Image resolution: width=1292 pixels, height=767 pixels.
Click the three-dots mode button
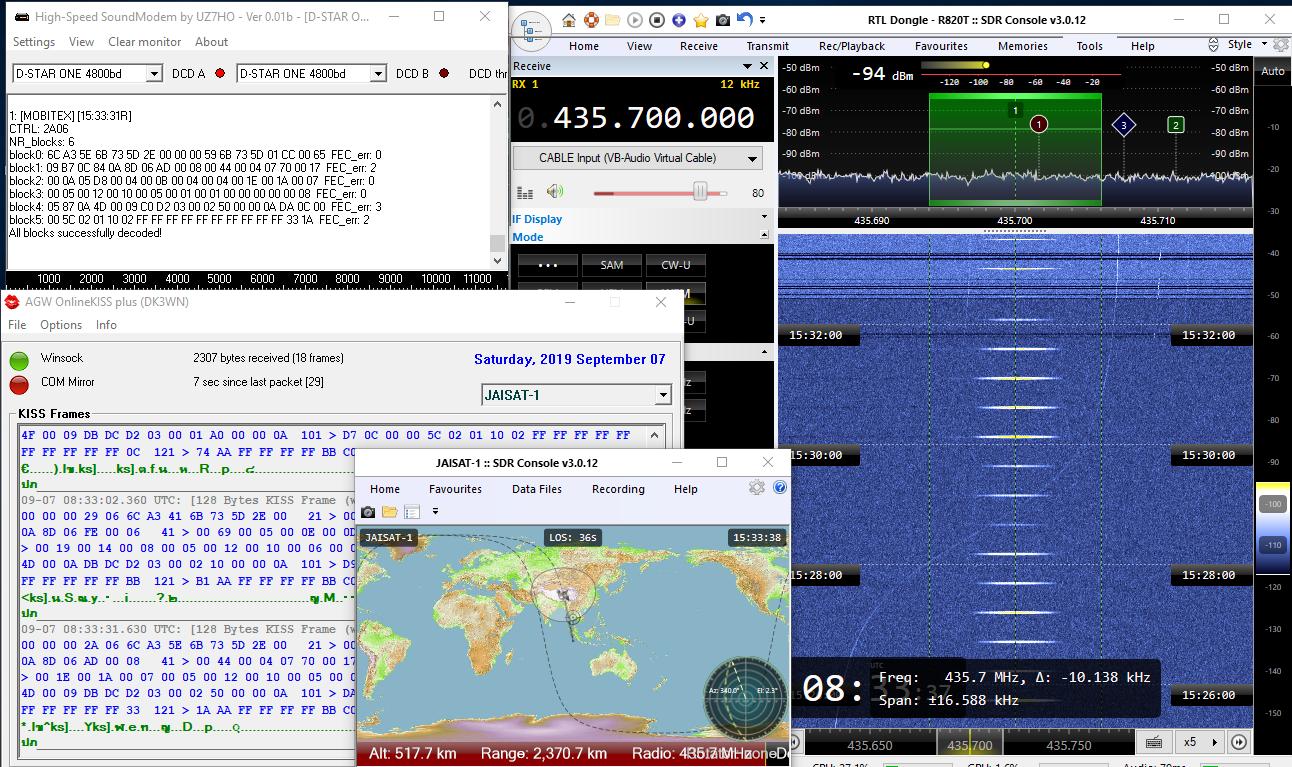(548, 265)
